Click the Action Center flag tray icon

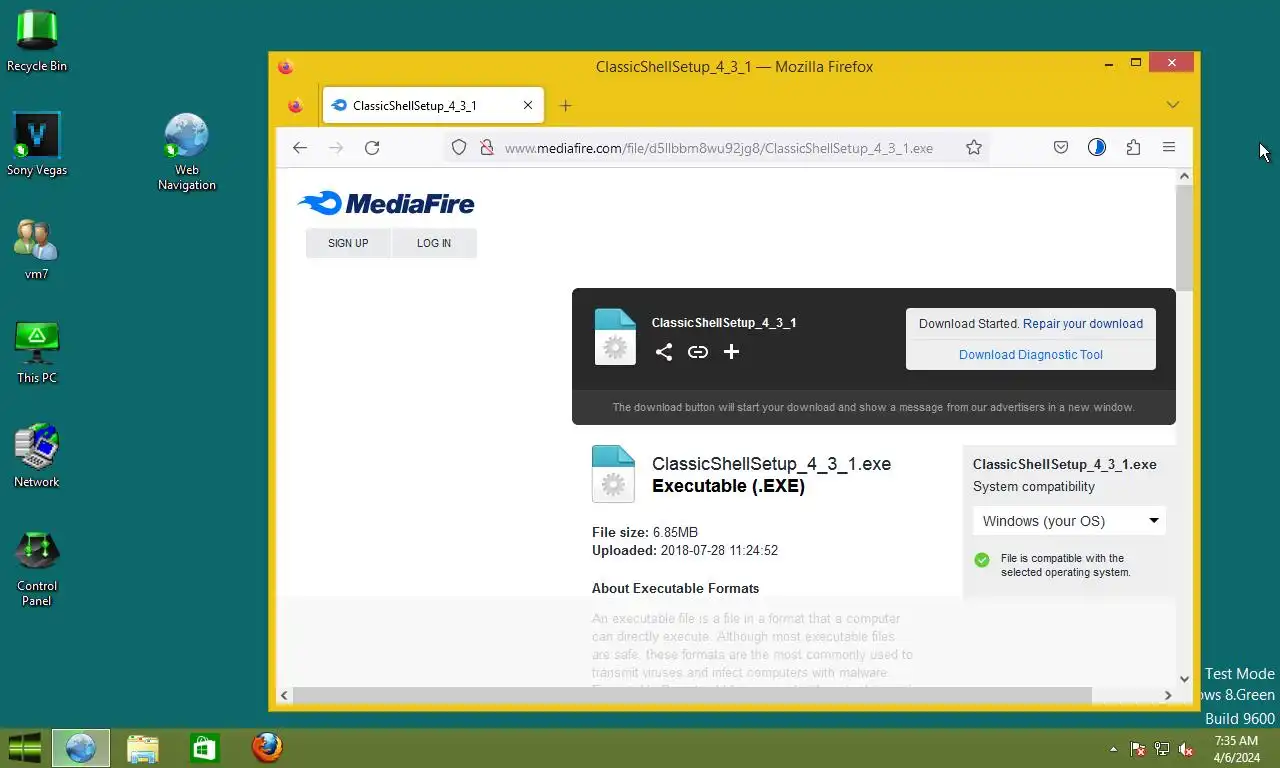click(x=1138, y=749)
